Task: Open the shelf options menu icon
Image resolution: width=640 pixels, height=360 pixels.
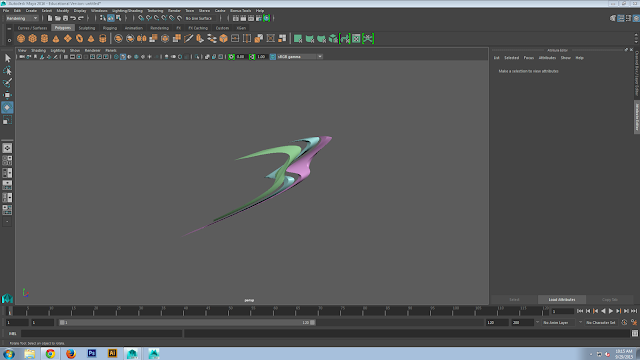Action: coord(9,40)
